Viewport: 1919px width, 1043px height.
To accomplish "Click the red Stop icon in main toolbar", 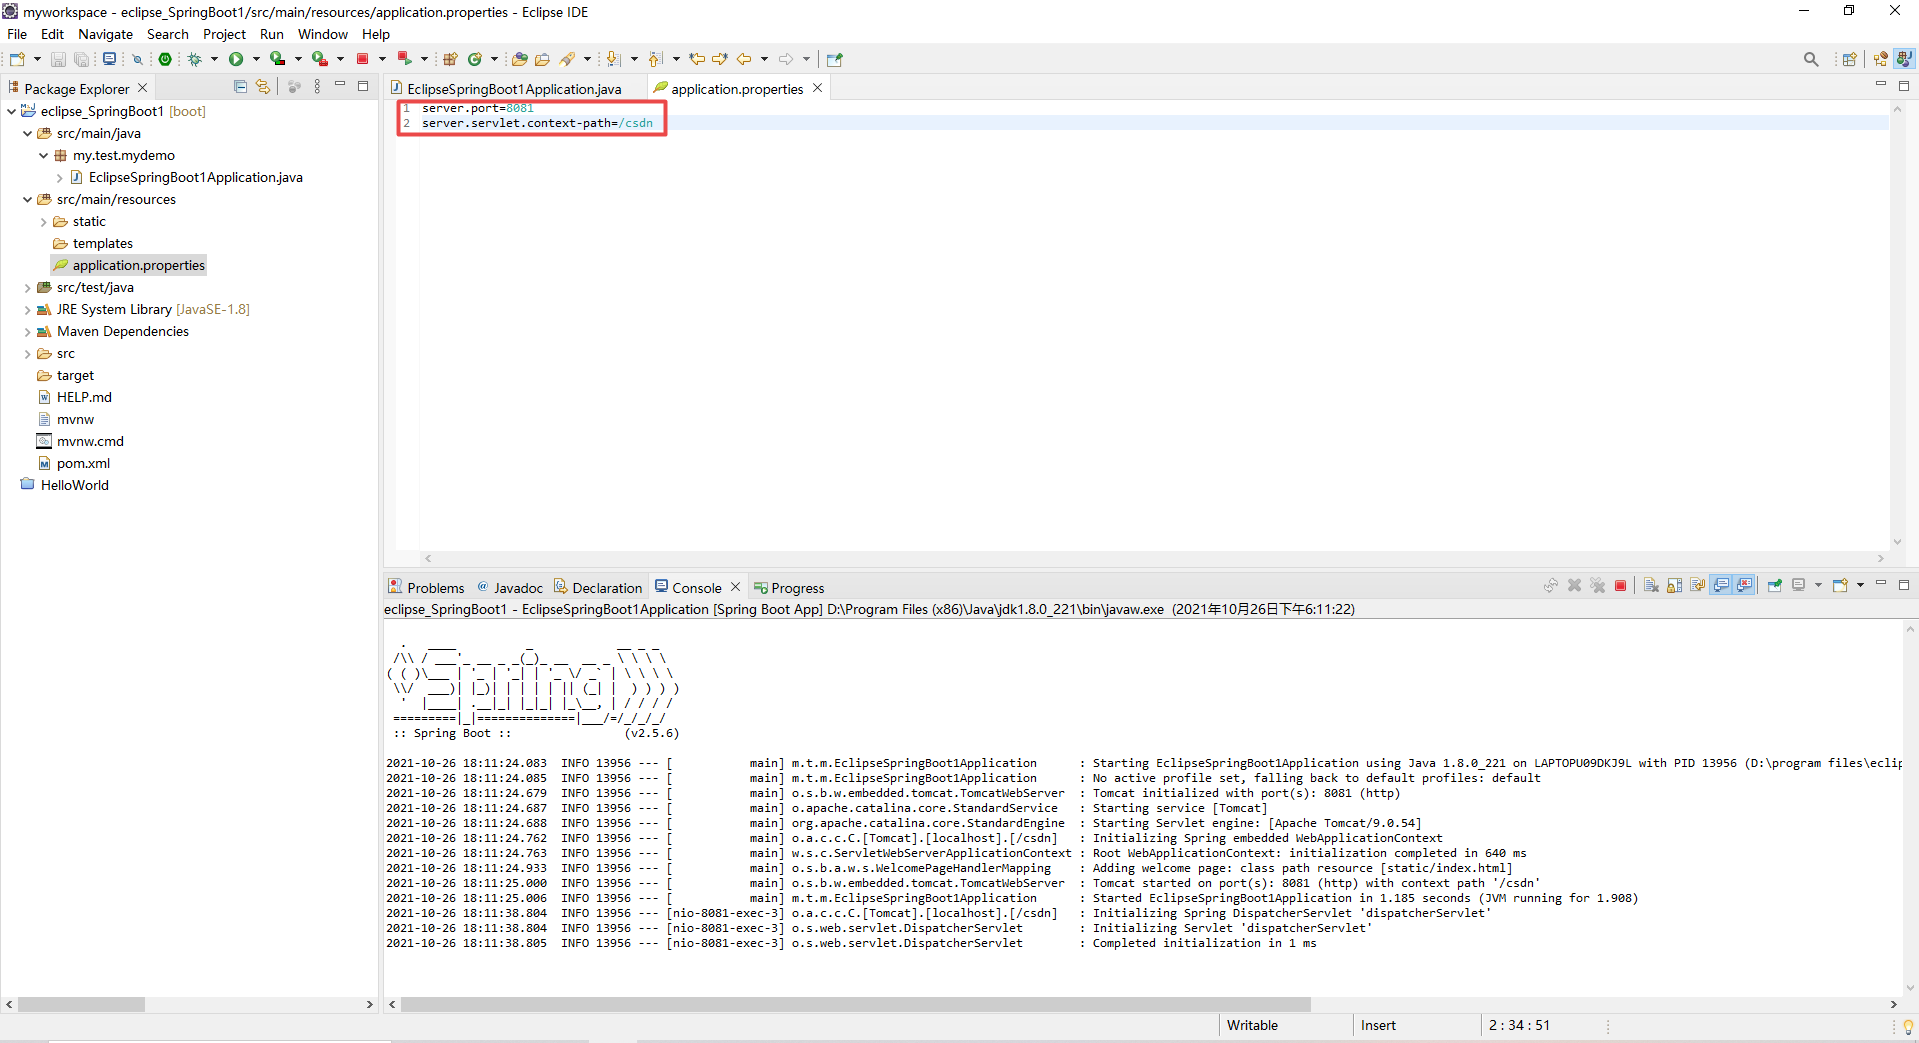I will point(363,59).
